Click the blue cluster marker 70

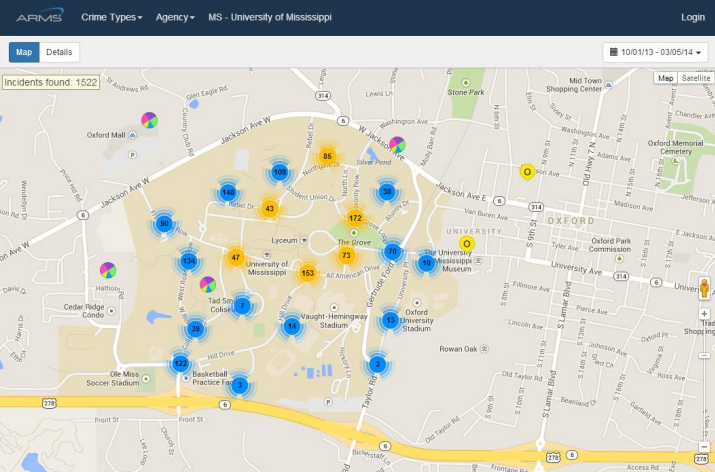click(392, 251)
